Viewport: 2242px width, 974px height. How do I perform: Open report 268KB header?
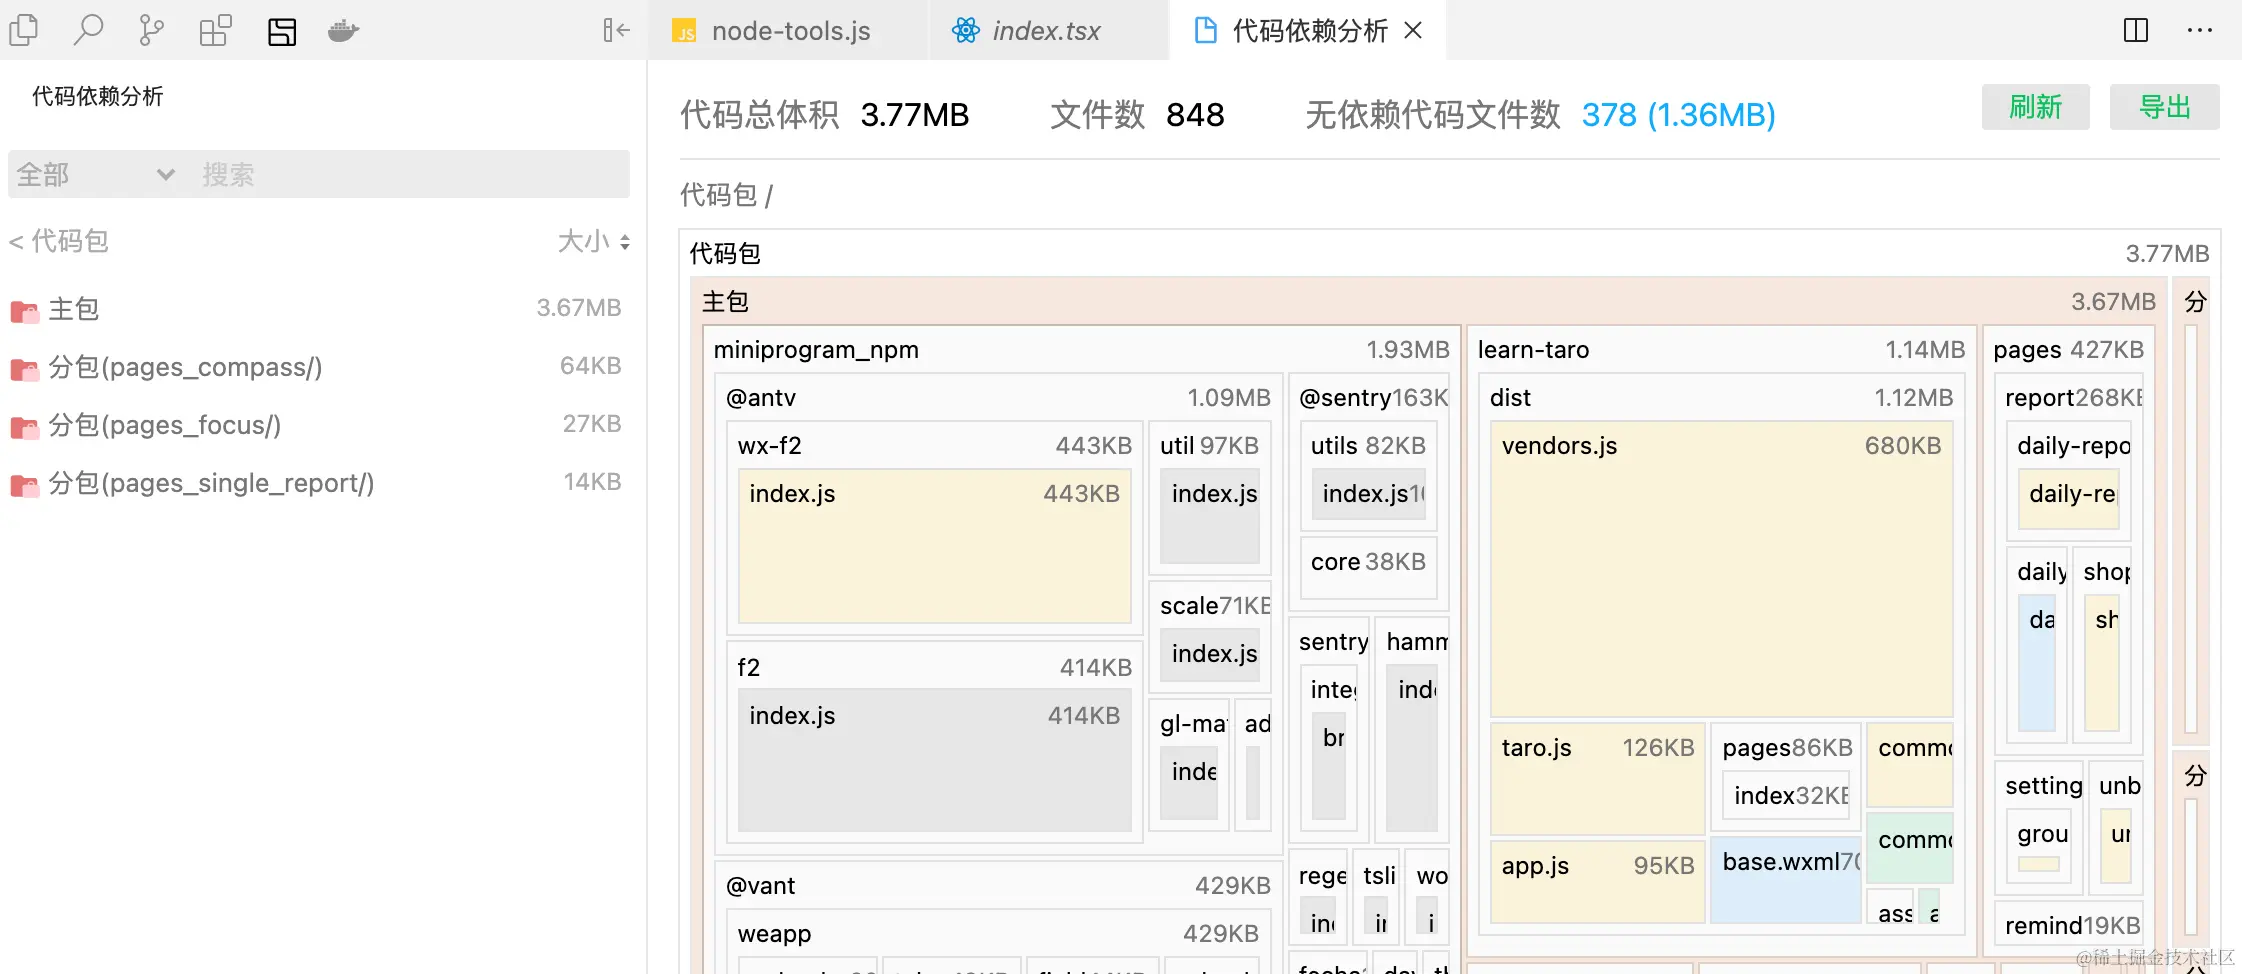[x=2068, y=397]
